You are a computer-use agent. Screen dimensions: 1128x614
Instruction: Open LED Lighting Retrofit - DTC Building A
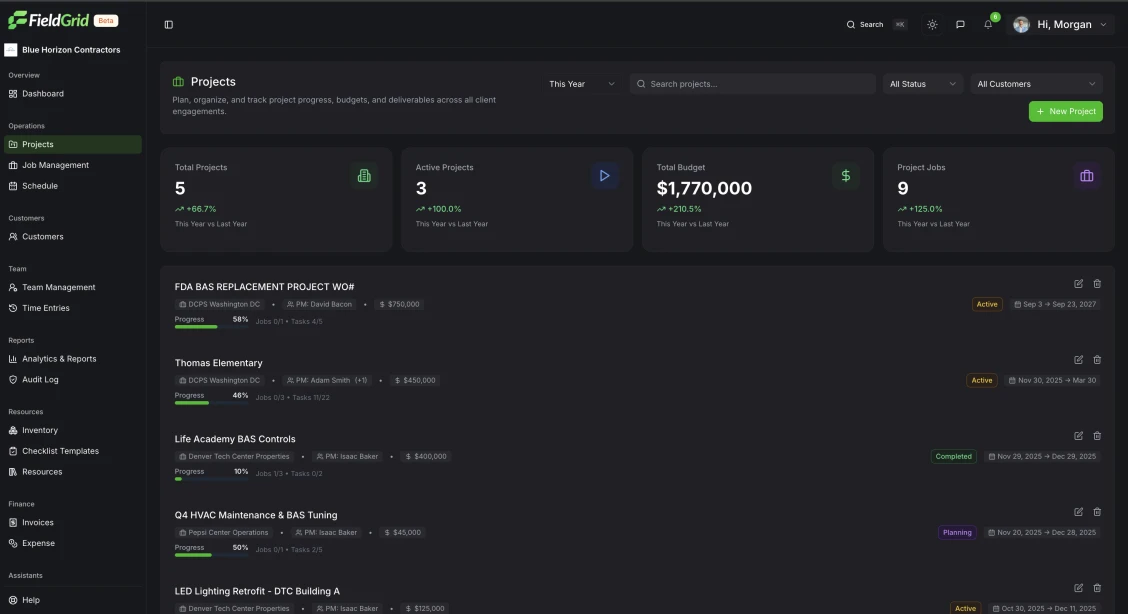(257, 591)
